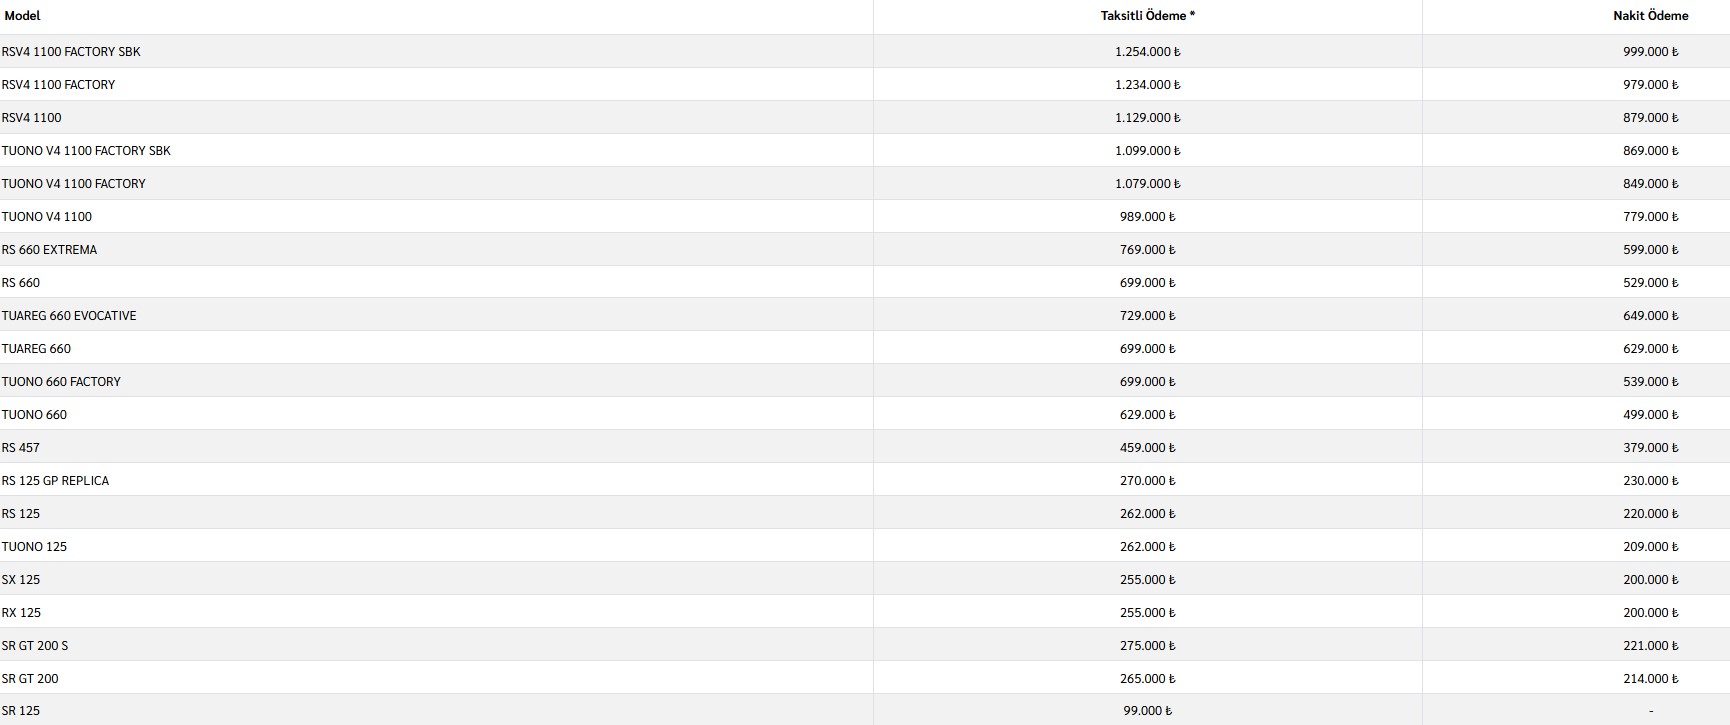Click the Nakit Ödeme column header
The height and width of the screenshot is (725, 1730).
click(x=1651, y=16)
